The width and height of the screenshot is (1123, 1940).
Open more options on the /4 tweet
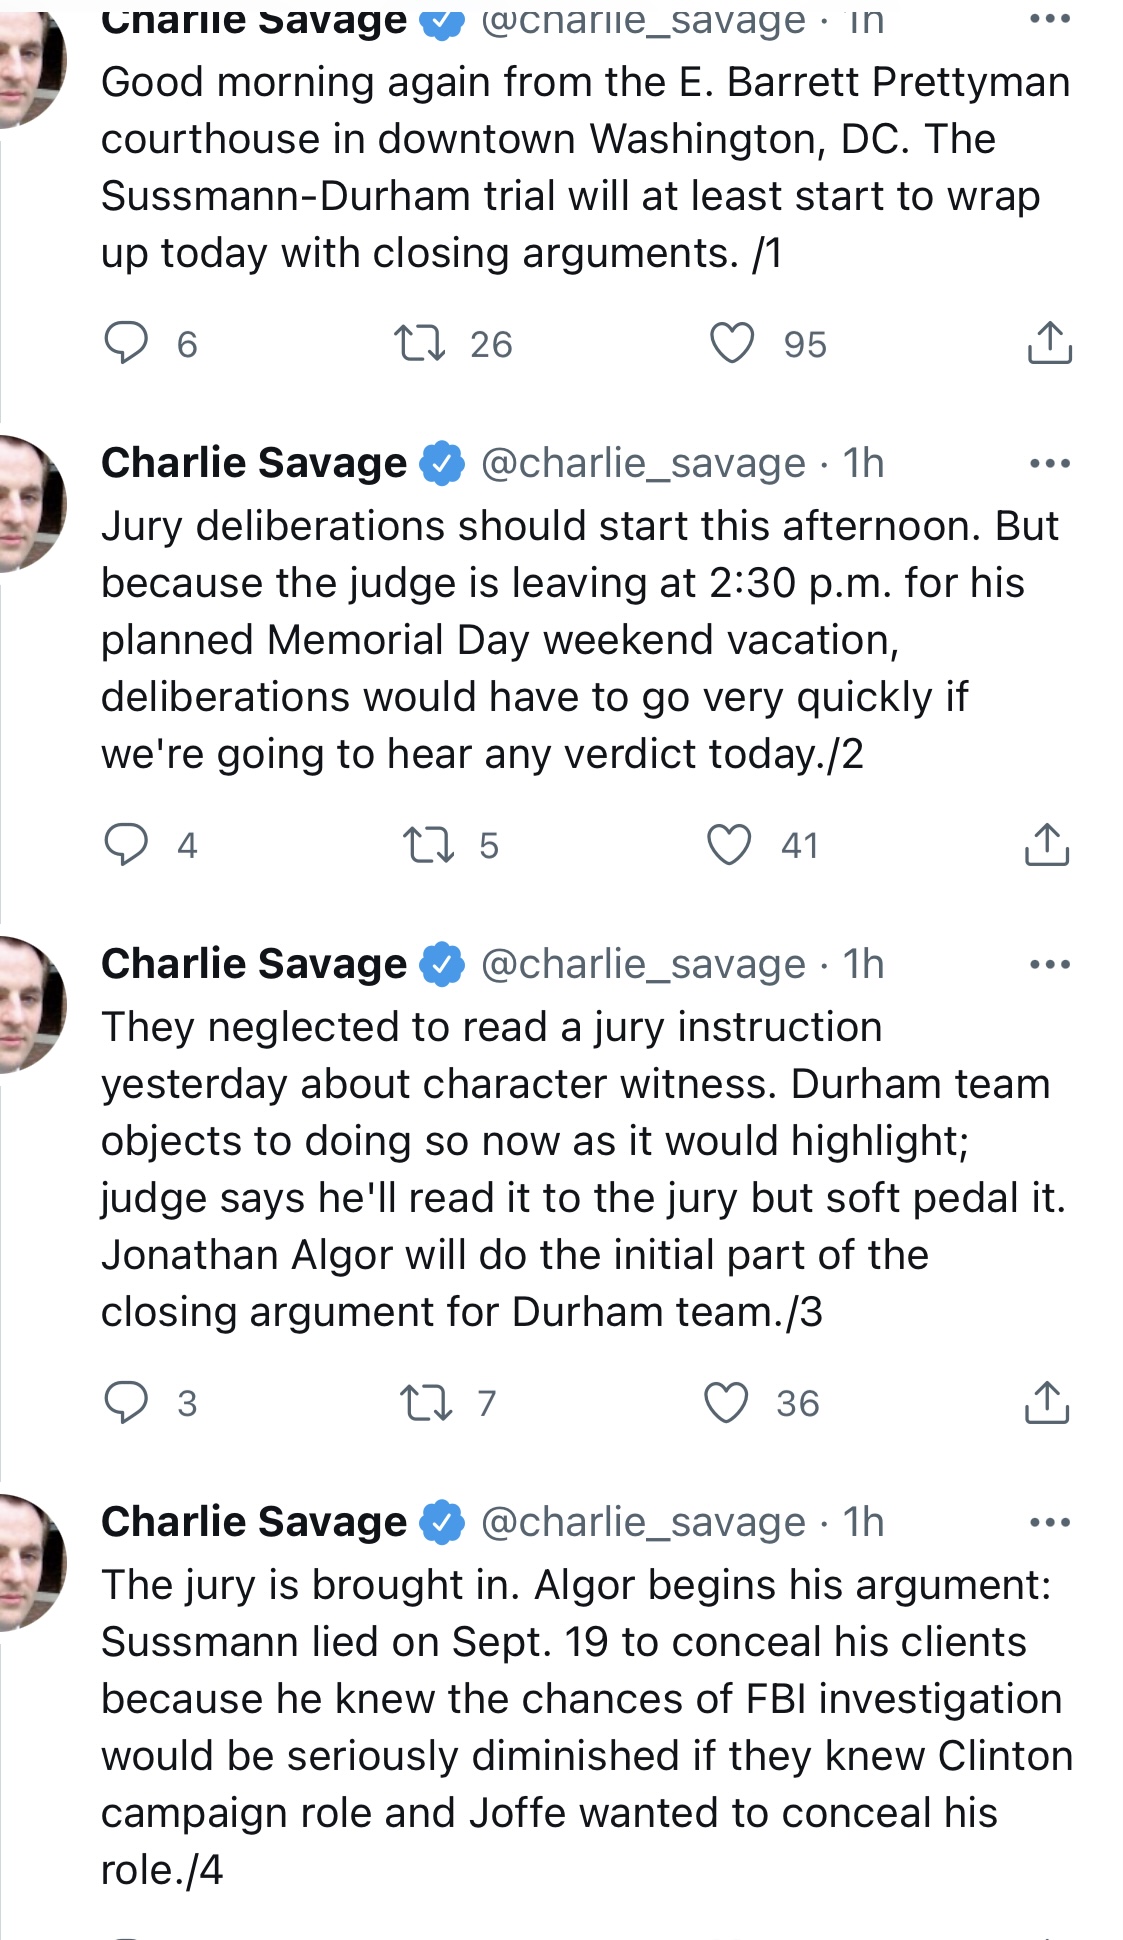[1050, 1522]
